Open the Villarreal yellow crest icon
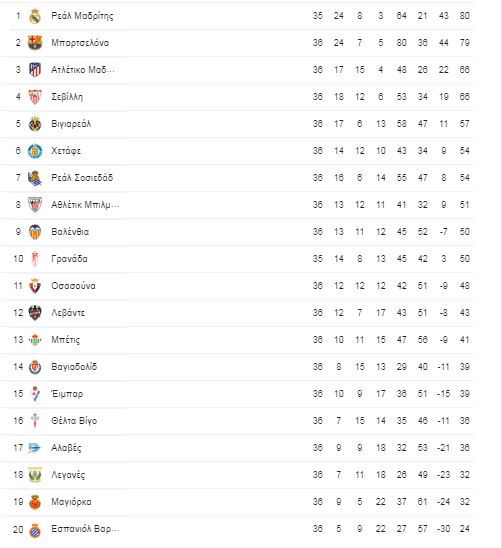This screenshot has height=548, width=502. coord(35,124)
